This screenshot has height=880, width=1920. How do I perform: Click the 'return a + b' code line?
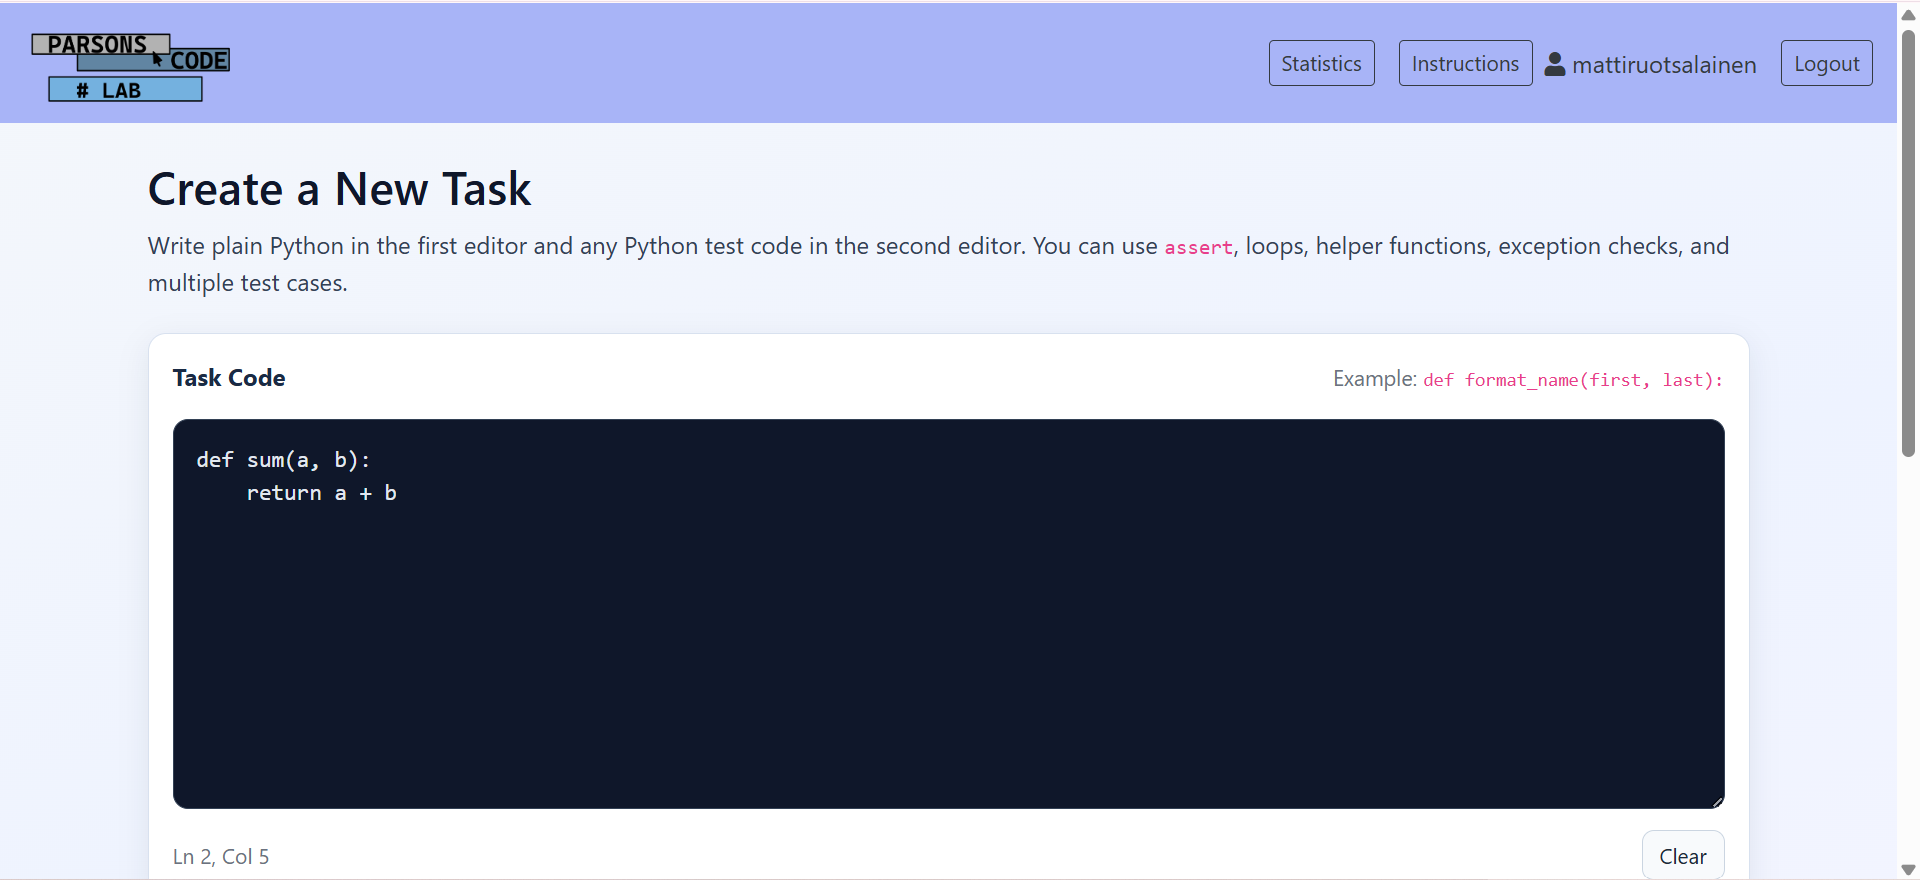(321, 493)
